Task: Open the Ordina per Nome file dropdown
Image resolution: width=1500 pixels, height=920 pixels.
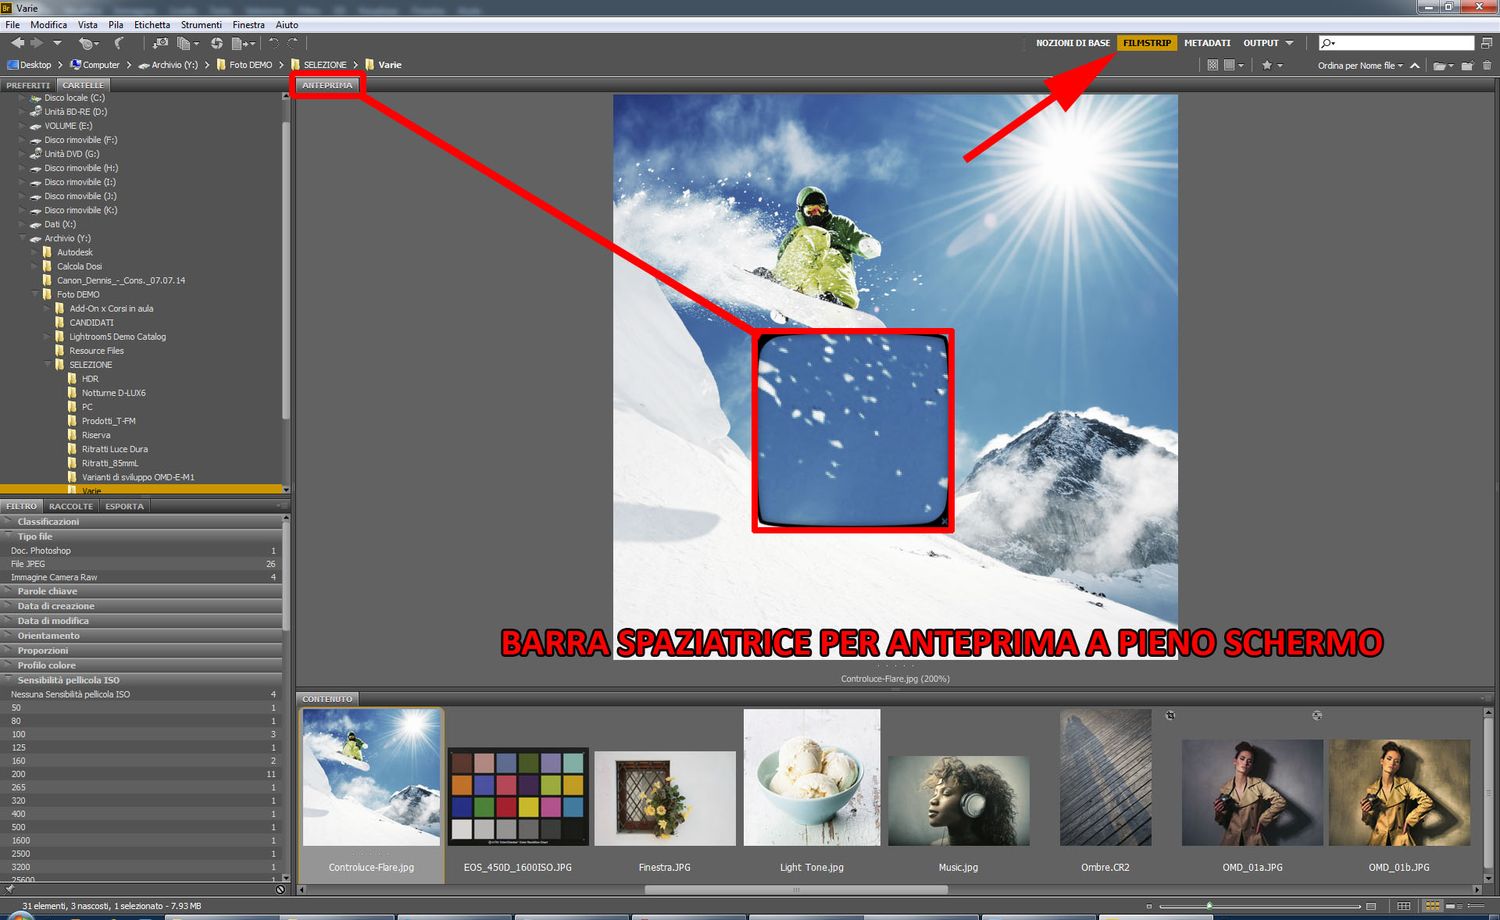Action: click(1360, 65)
